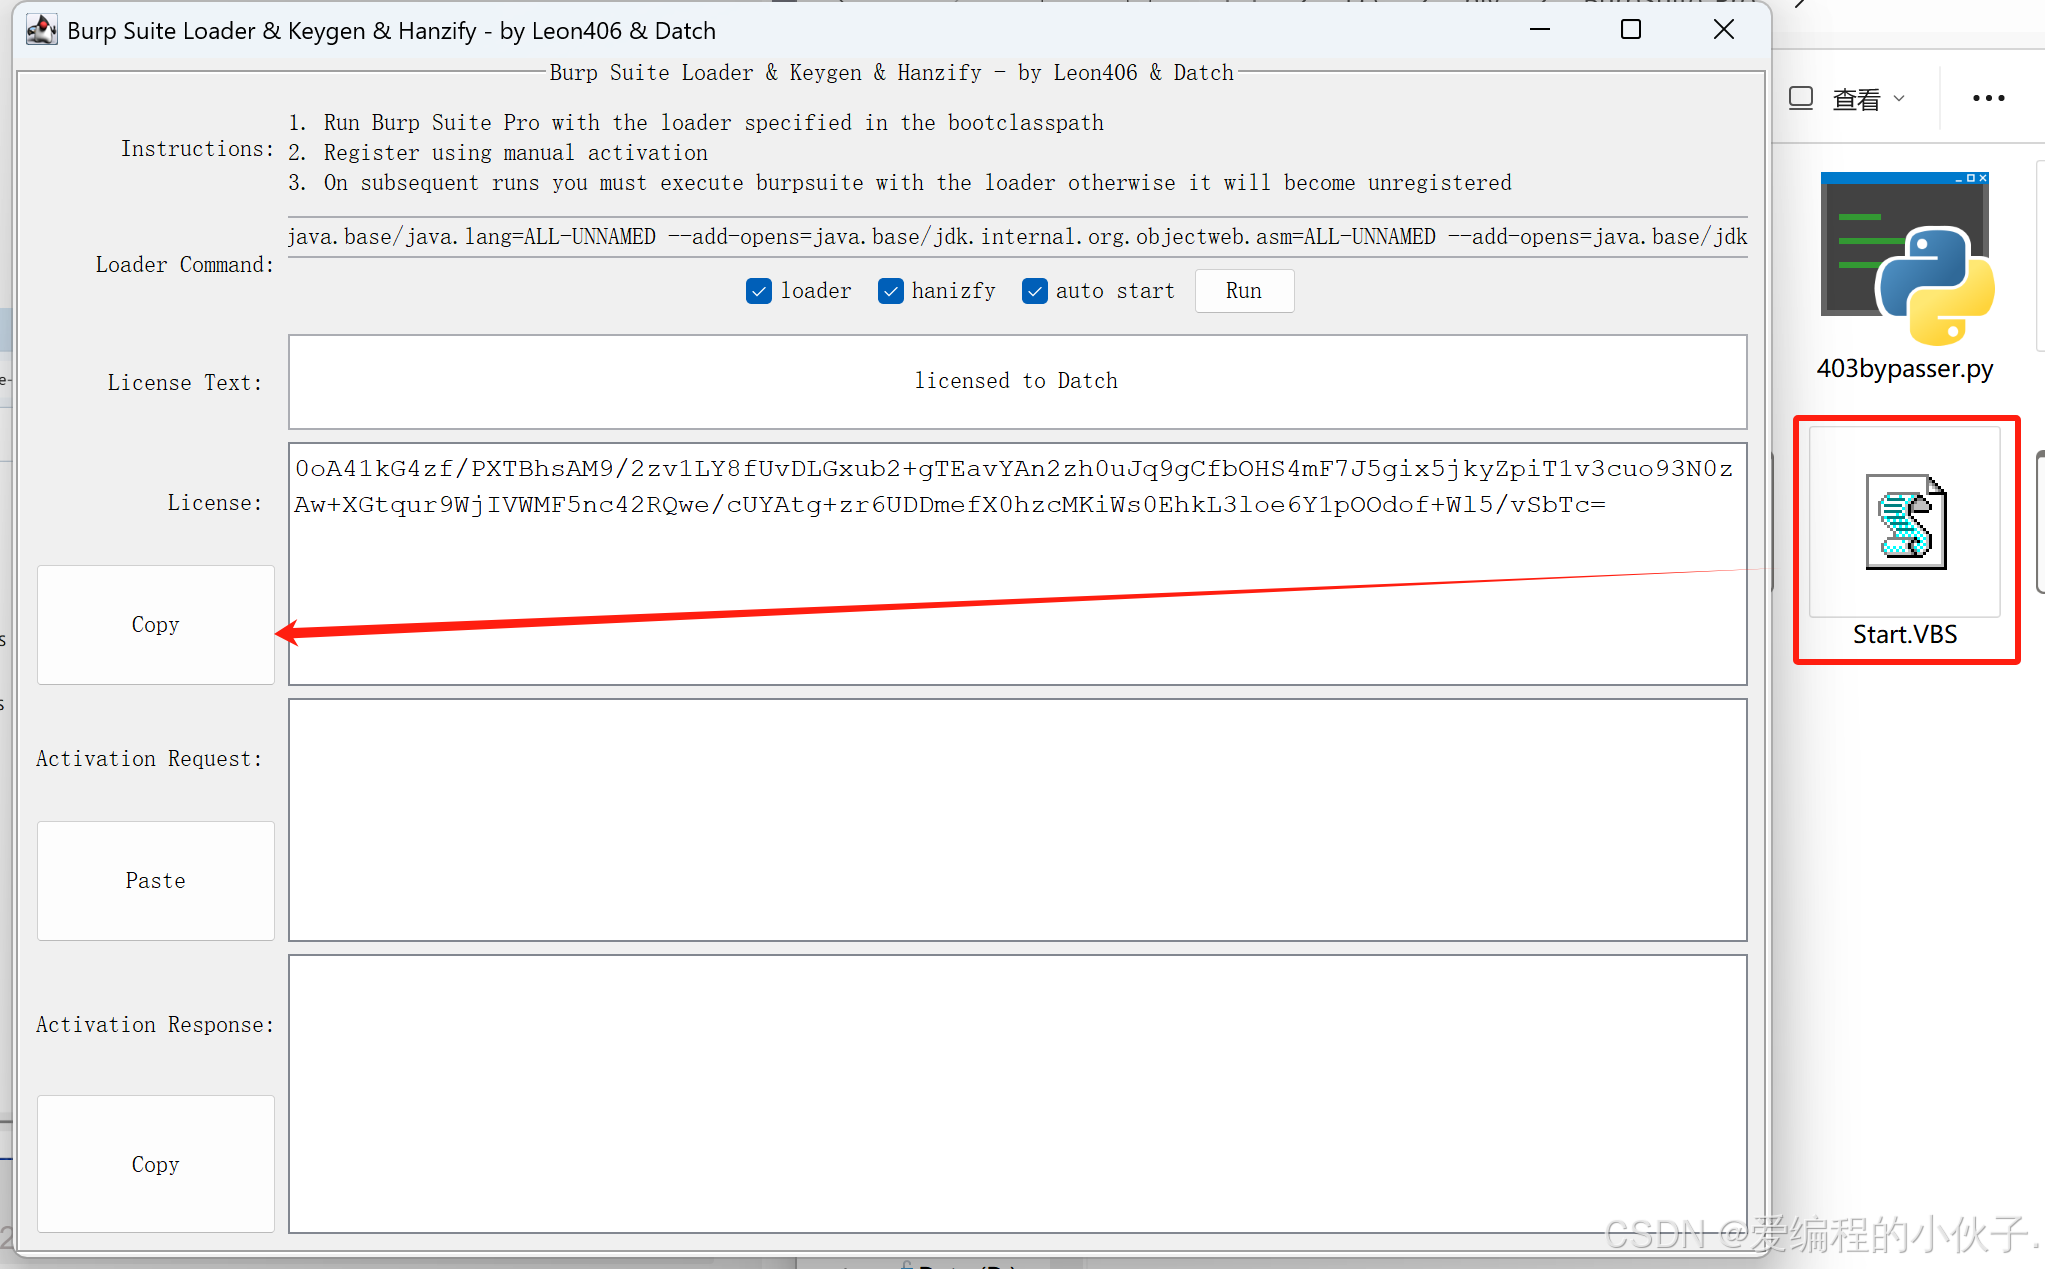Select the Start.VBS script file icon
The image size is (2045, 1269).
pos(1905,523)
